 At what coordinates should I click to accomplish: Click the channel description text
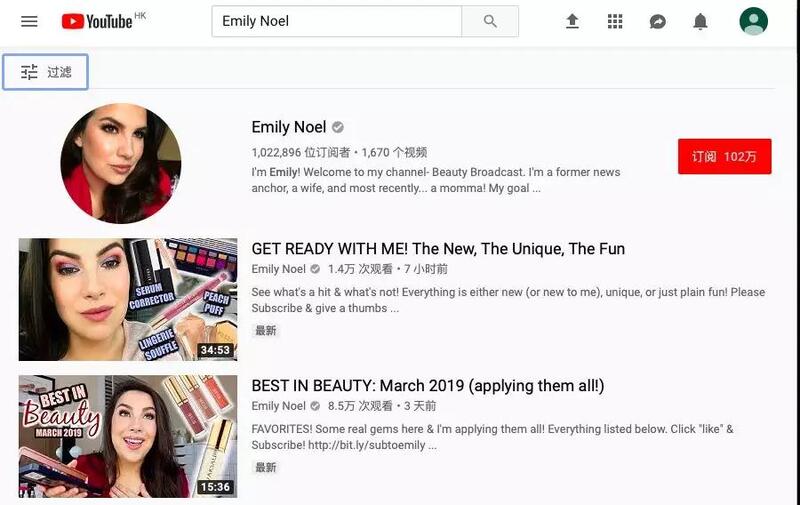tap(436, 180)
